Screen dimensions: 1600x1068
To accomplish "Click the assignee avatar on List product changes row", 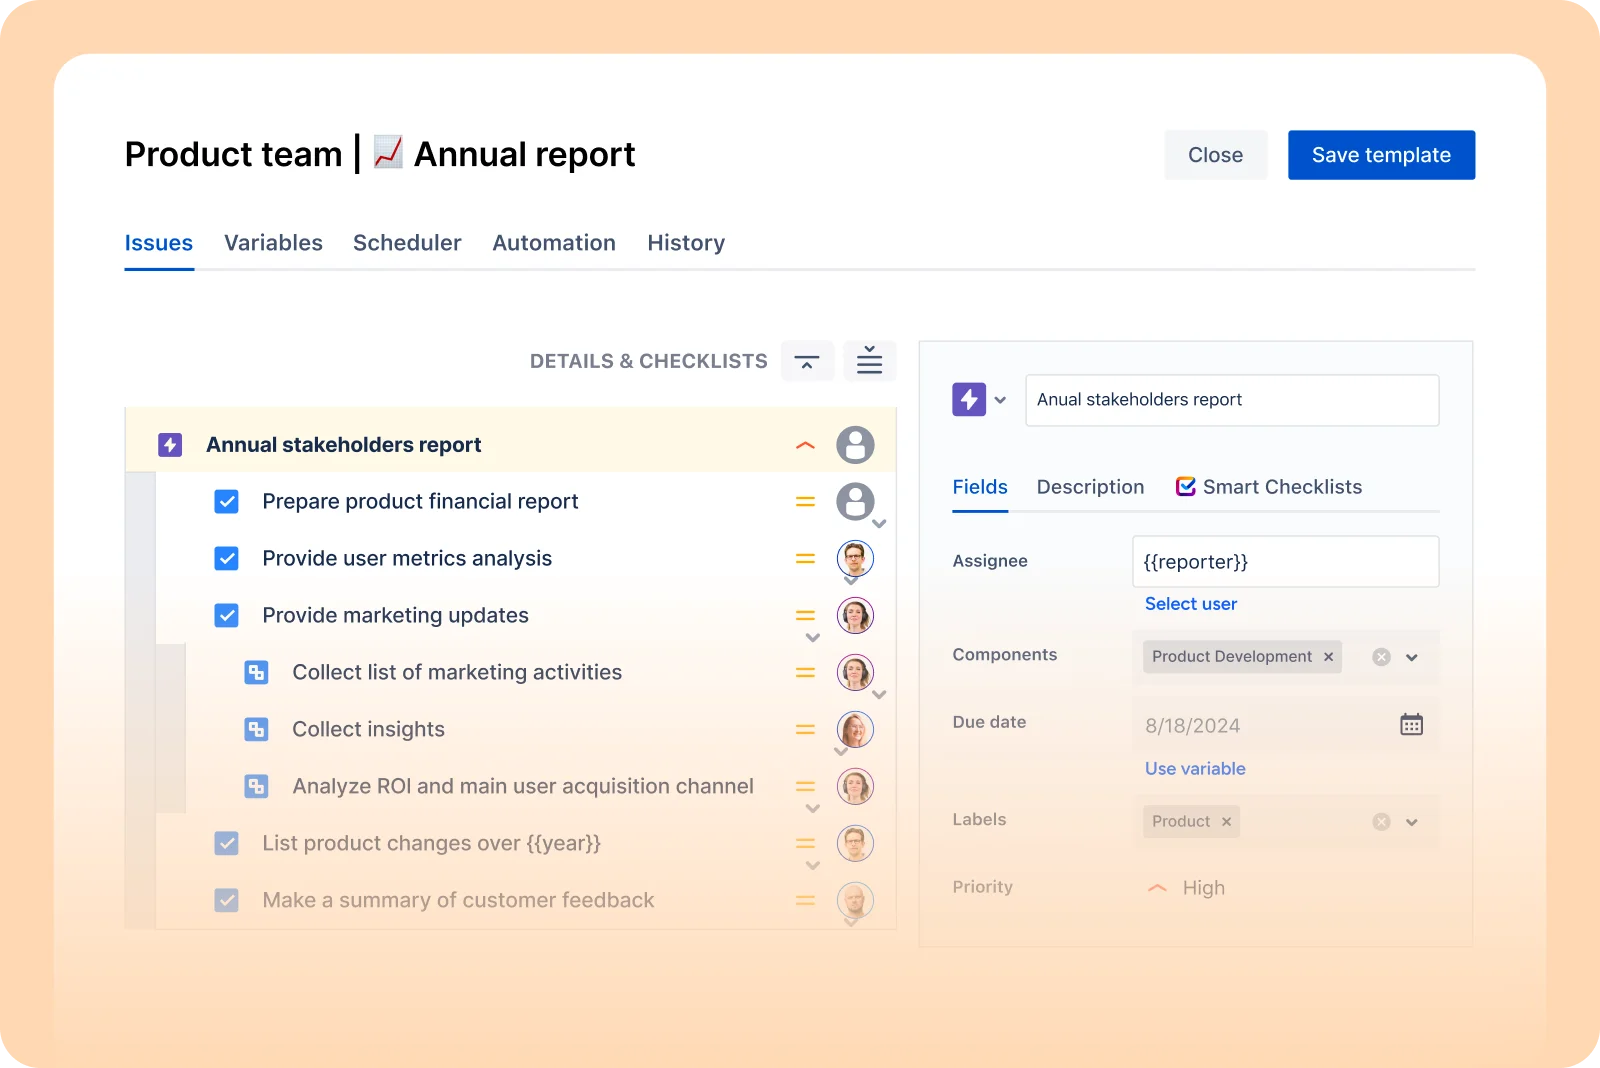I will pyautogui.click(x=855, y=843).
